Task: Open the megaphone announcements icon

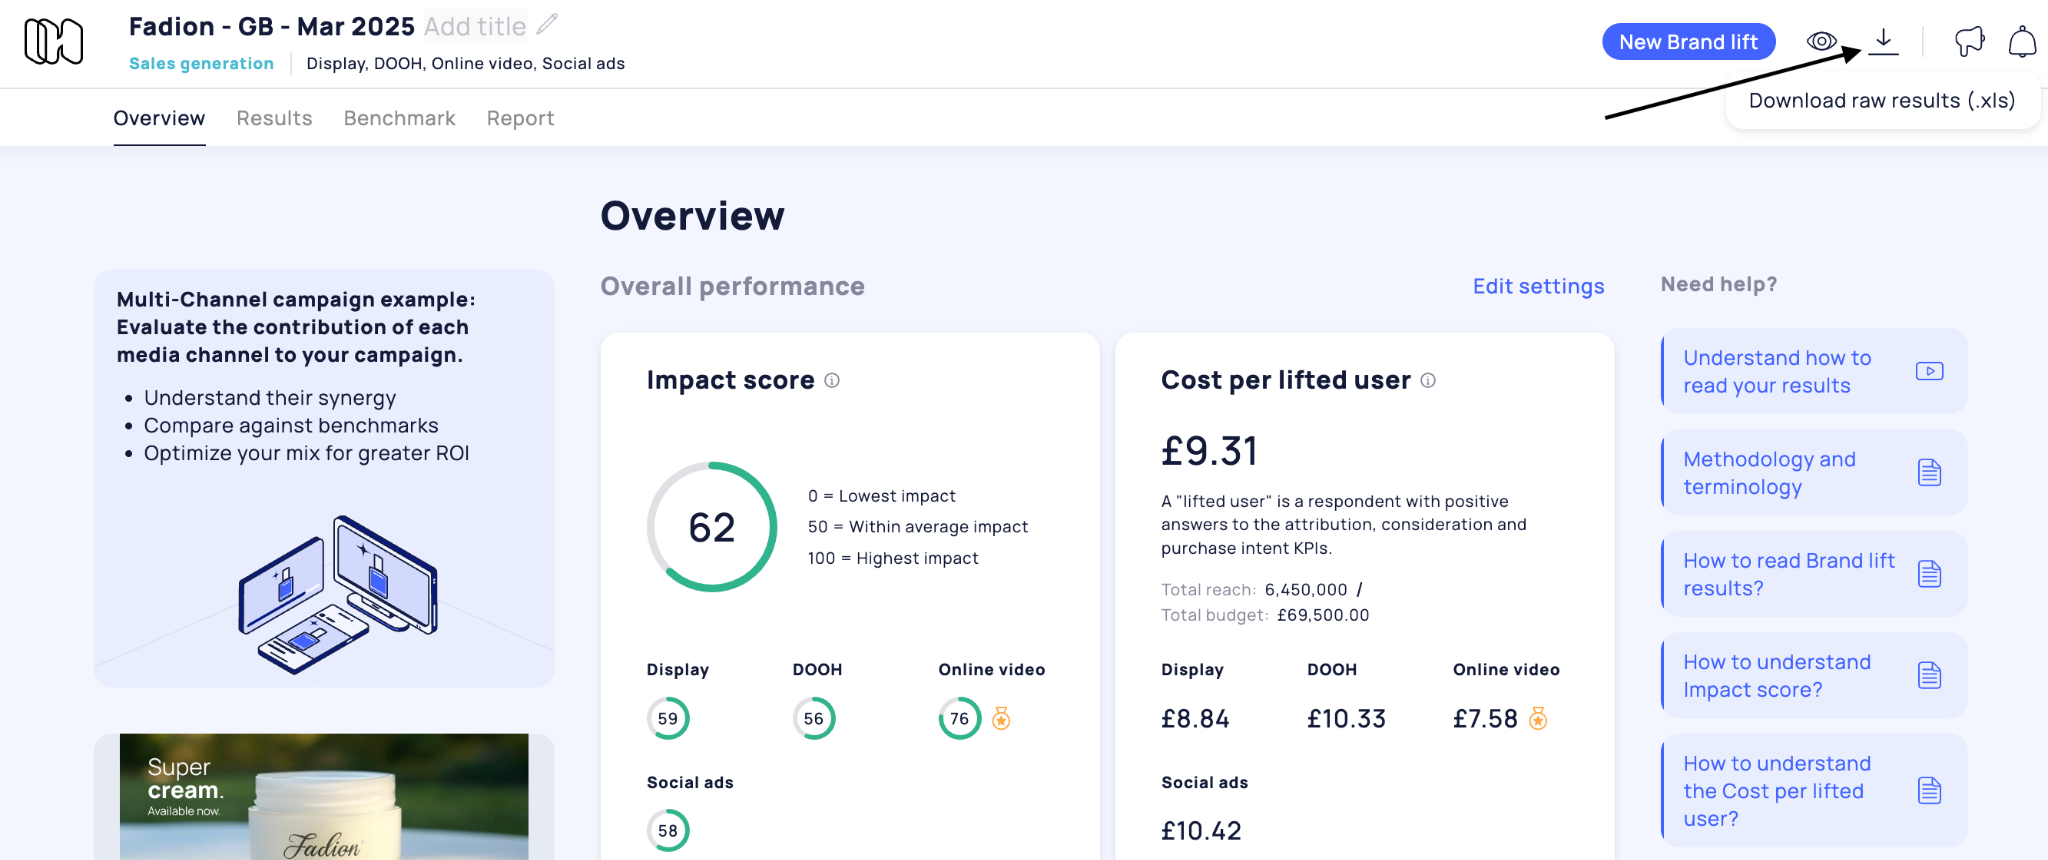Action: point(1969,41)
